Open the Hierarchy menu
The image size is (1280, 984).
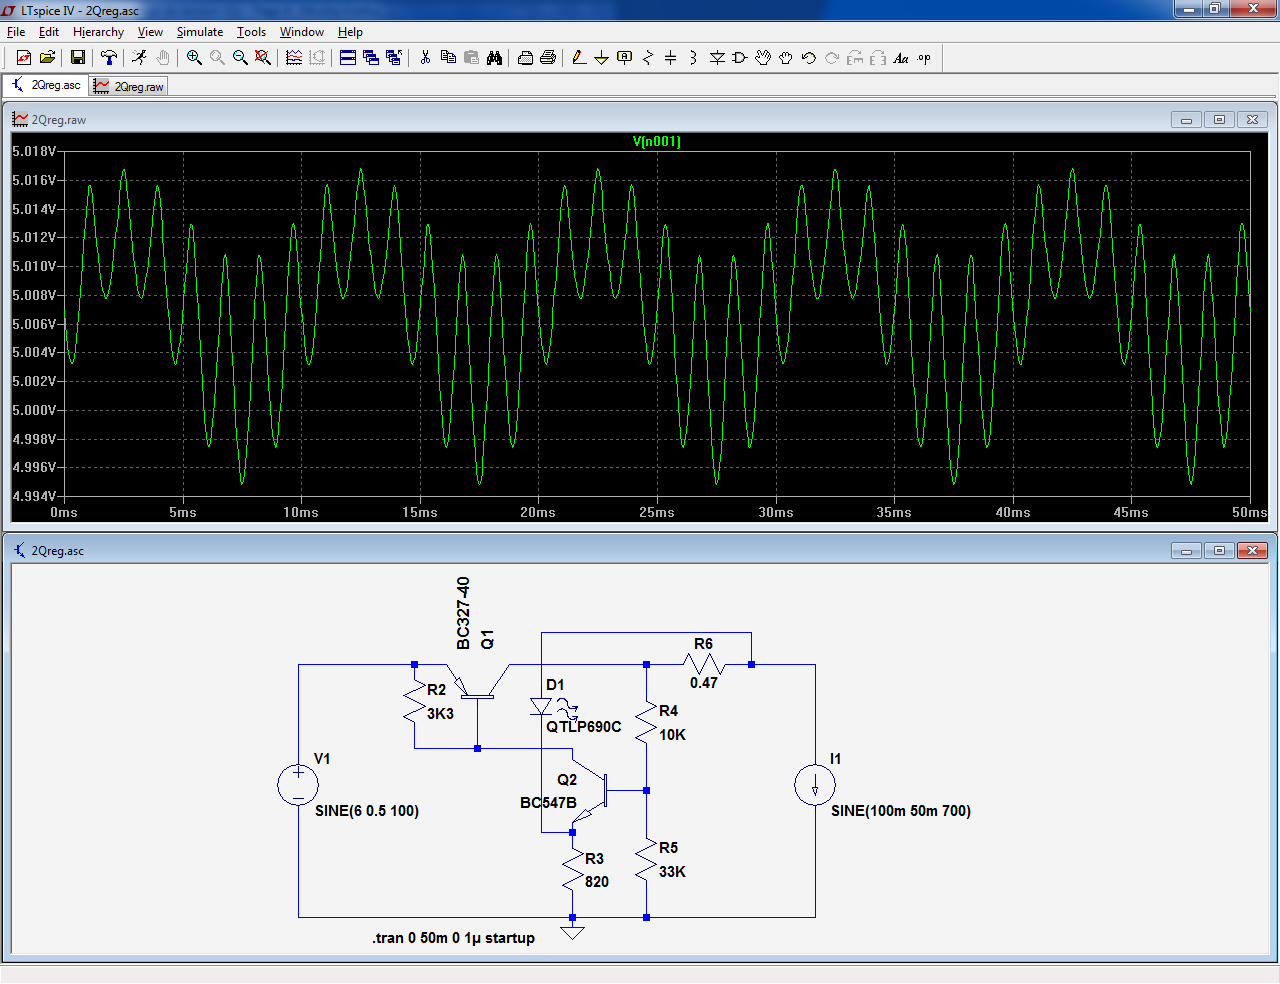(98, 32)
